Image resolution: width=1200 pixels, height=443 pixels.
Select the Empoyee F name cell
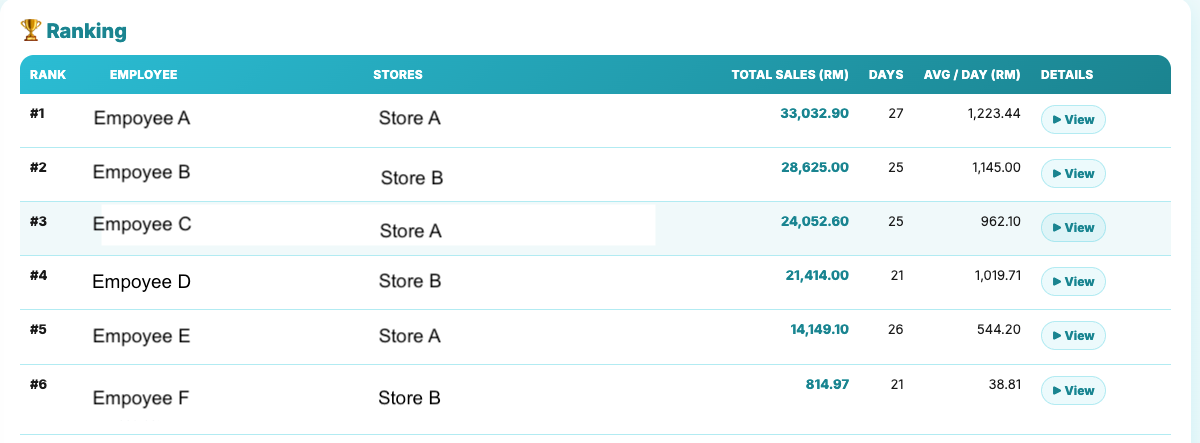pyautogui.click(x=140, y=398)
